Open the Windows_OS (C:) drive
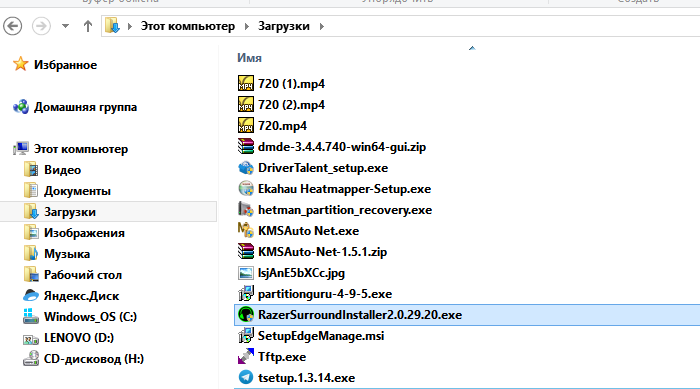700x389 pixels. 90,317
